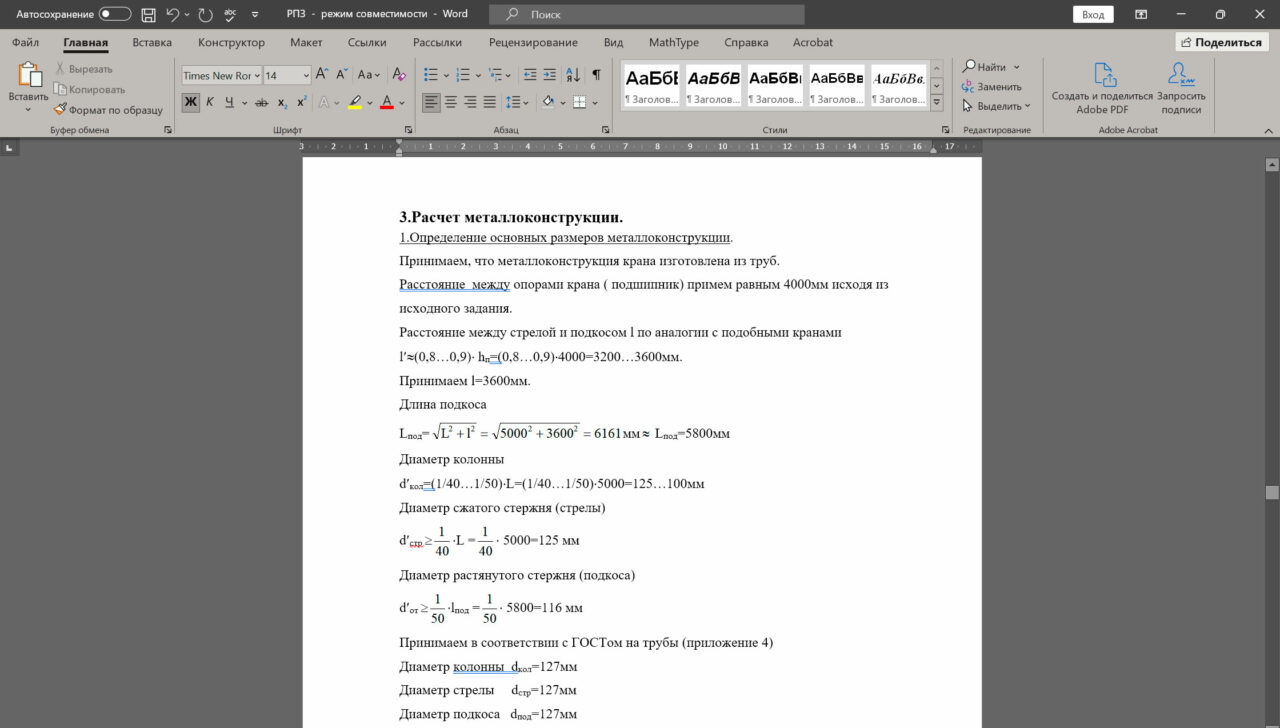Click the Save floppy disk icon
Image resolution: width=1280 pixels, height=728 pixels.
coord(148,15)
